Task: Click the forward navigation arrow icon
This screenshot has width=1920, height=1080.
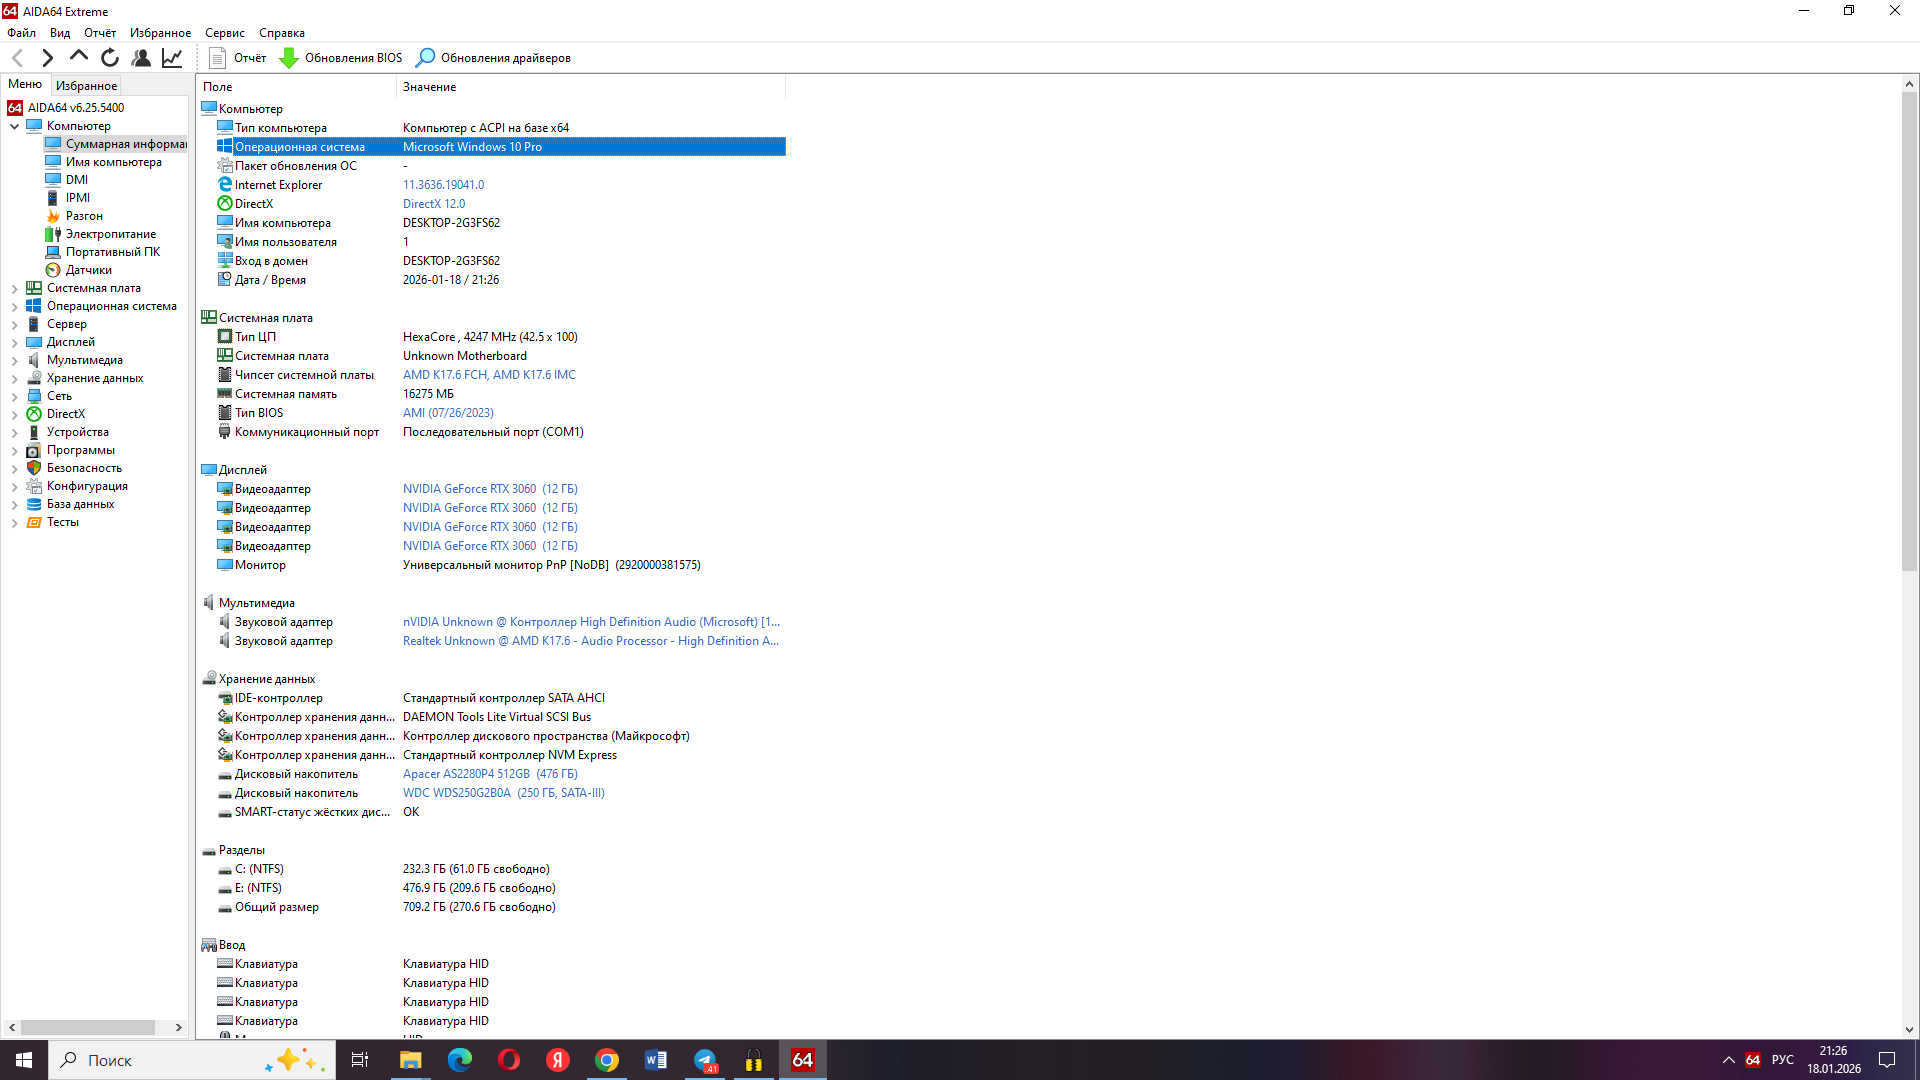Action: 47,58
